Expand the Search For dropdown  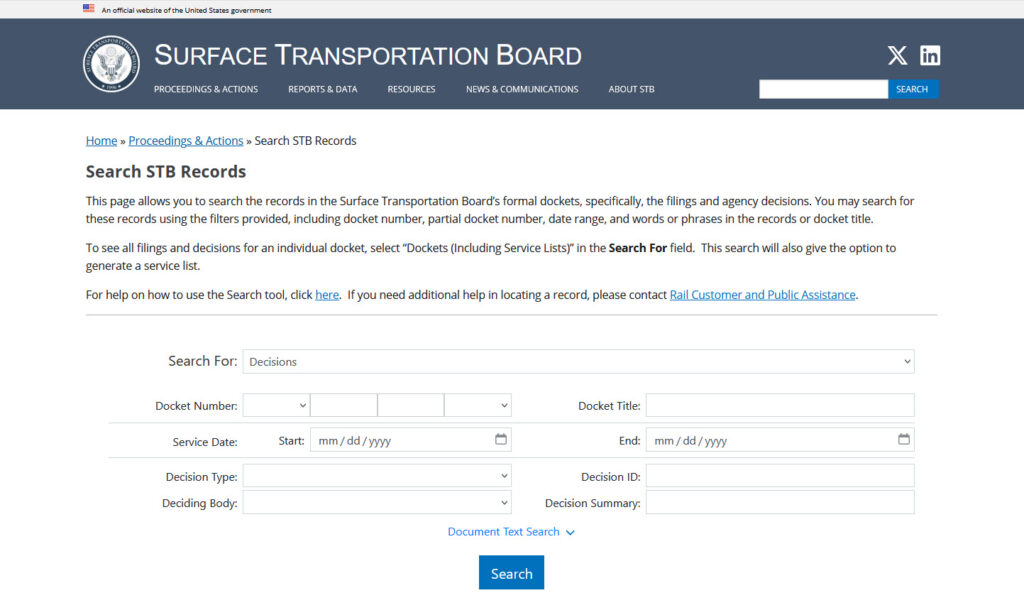[578, 361]
